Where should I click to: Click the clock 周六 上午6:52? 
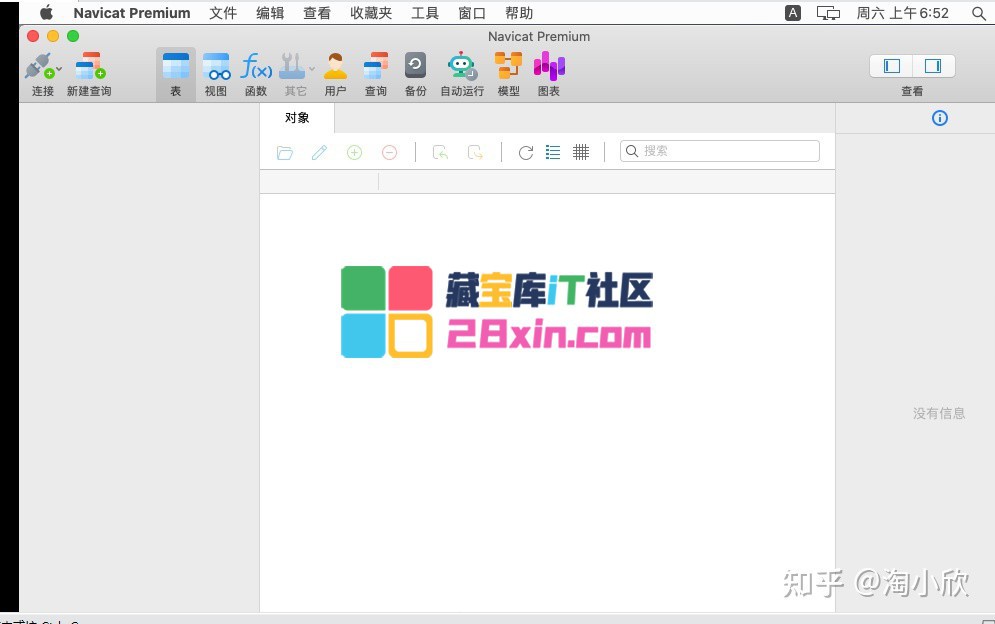[902, 13]
